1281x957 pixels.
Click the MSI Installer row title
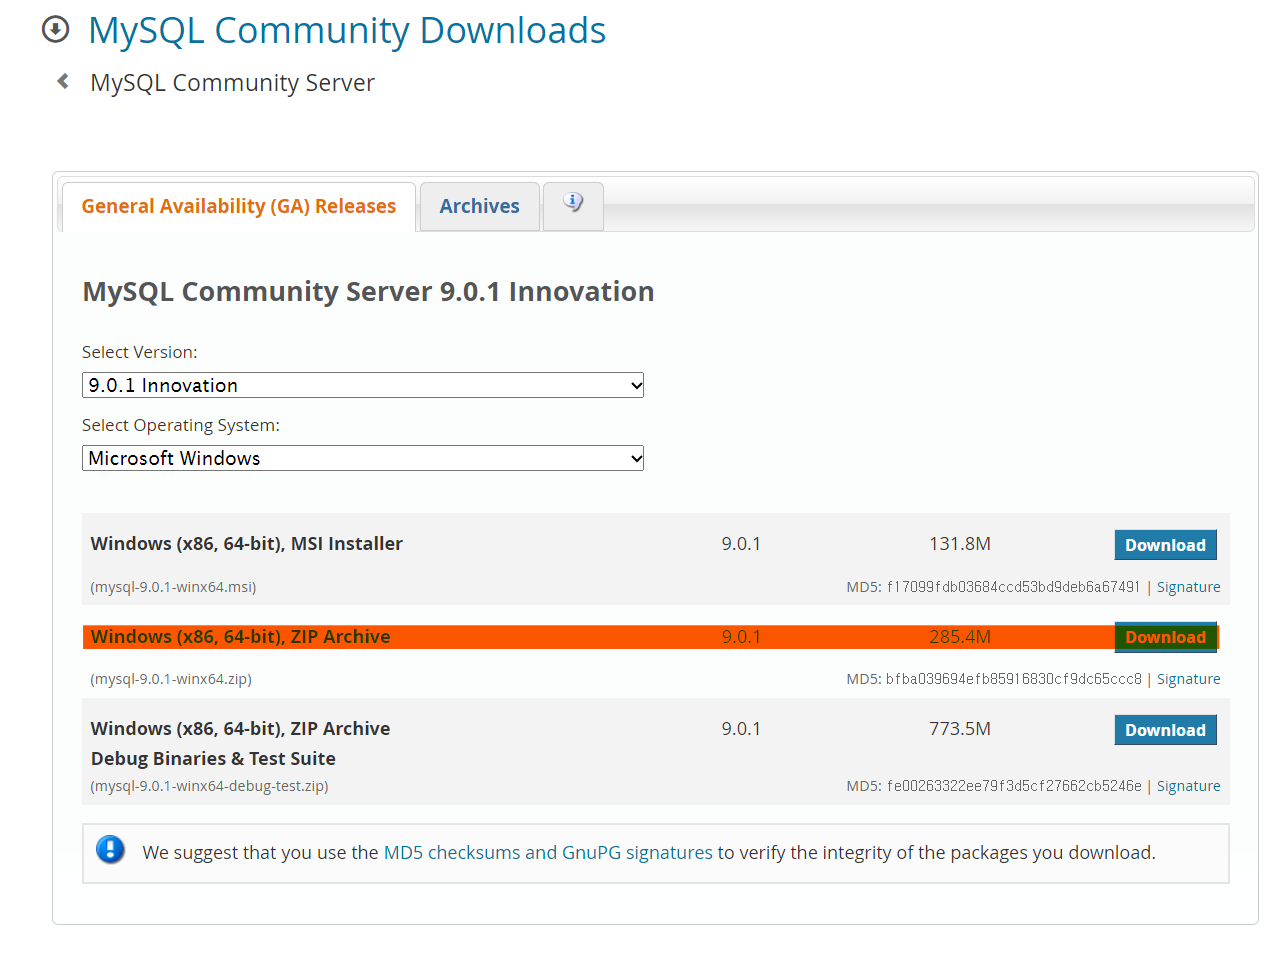[247, 544]
